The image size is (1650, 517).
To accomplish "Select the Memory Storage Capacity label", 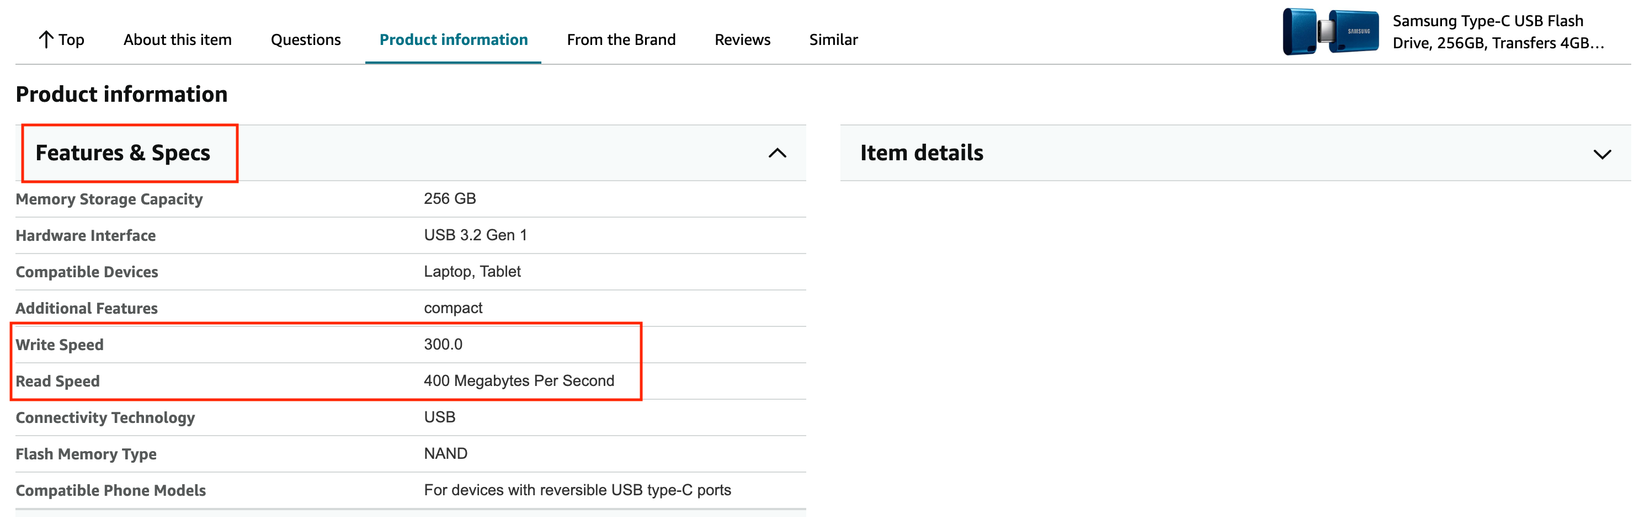I will (109, 199).
